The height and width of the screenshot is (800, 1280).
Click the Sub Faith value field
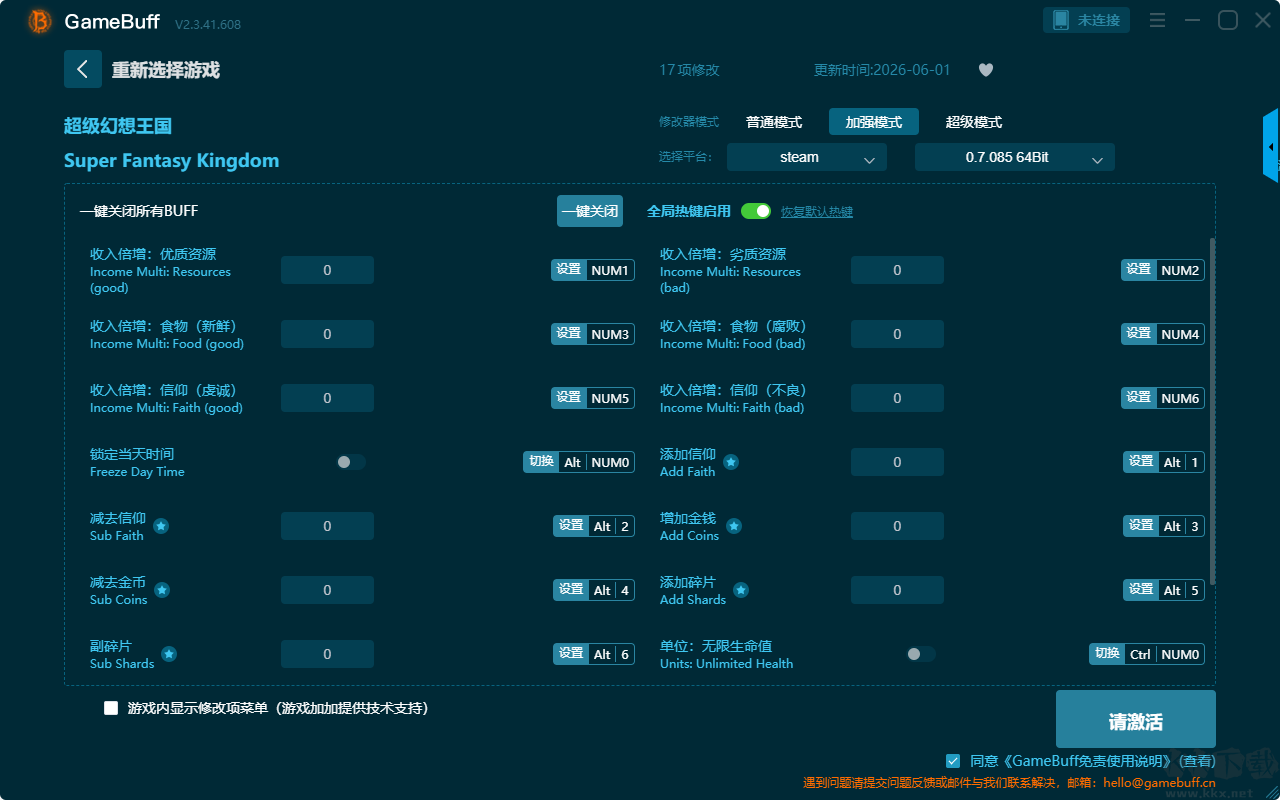[x=327, y=526]
